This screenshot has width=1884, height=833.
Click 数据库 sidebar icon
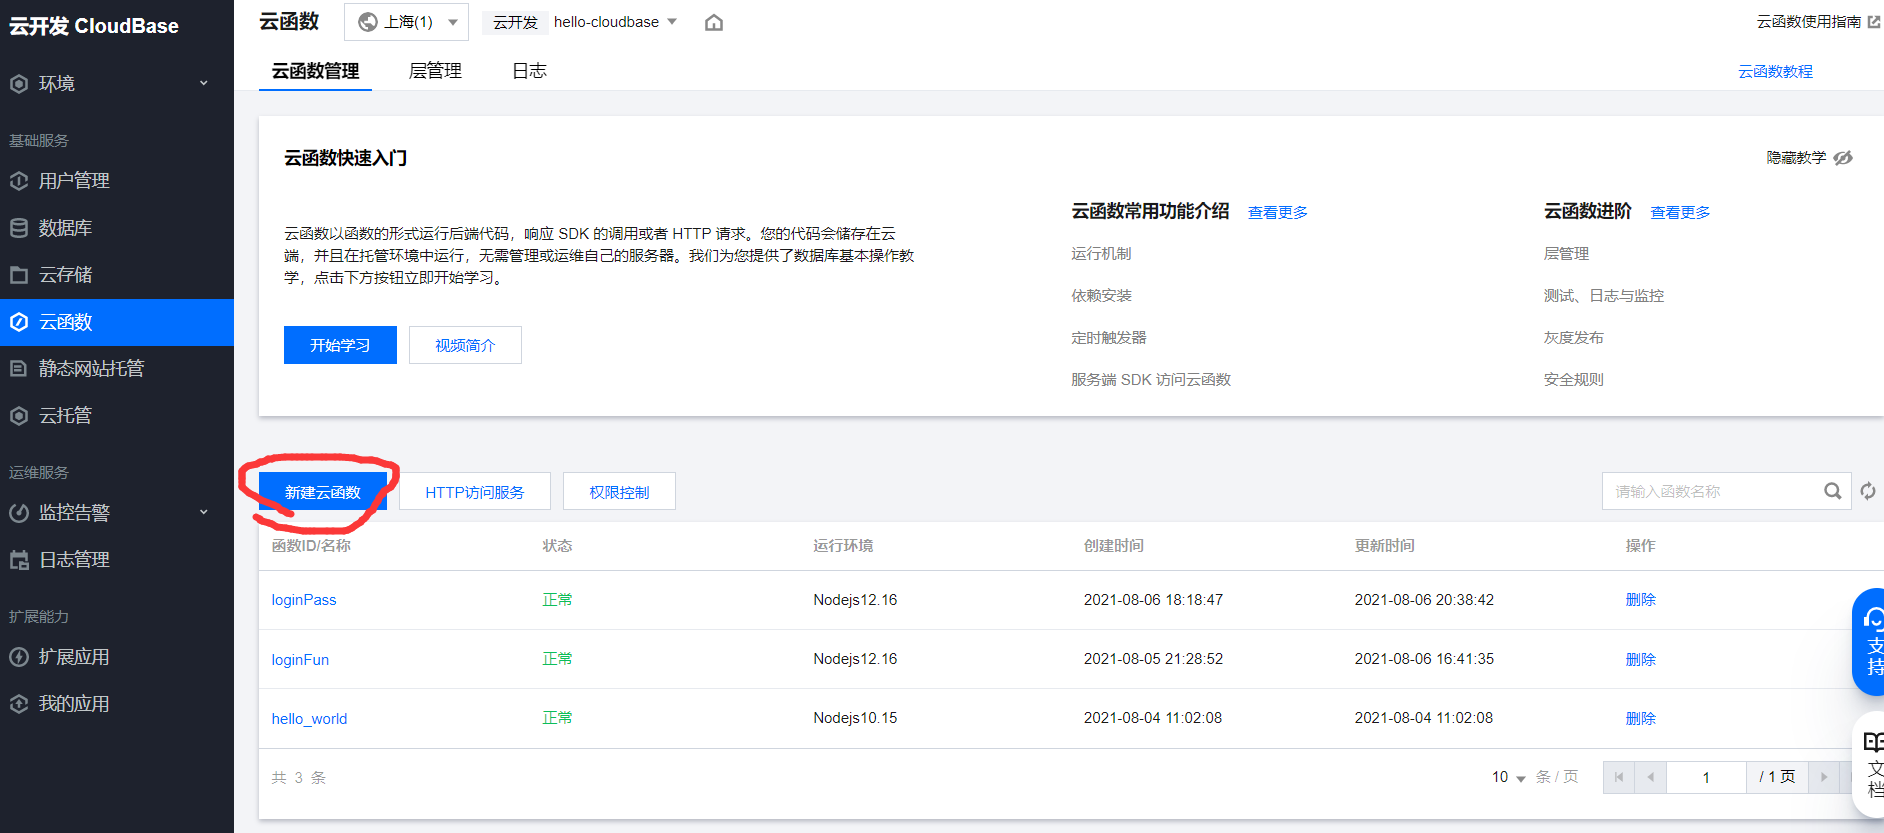coord(19,228)
